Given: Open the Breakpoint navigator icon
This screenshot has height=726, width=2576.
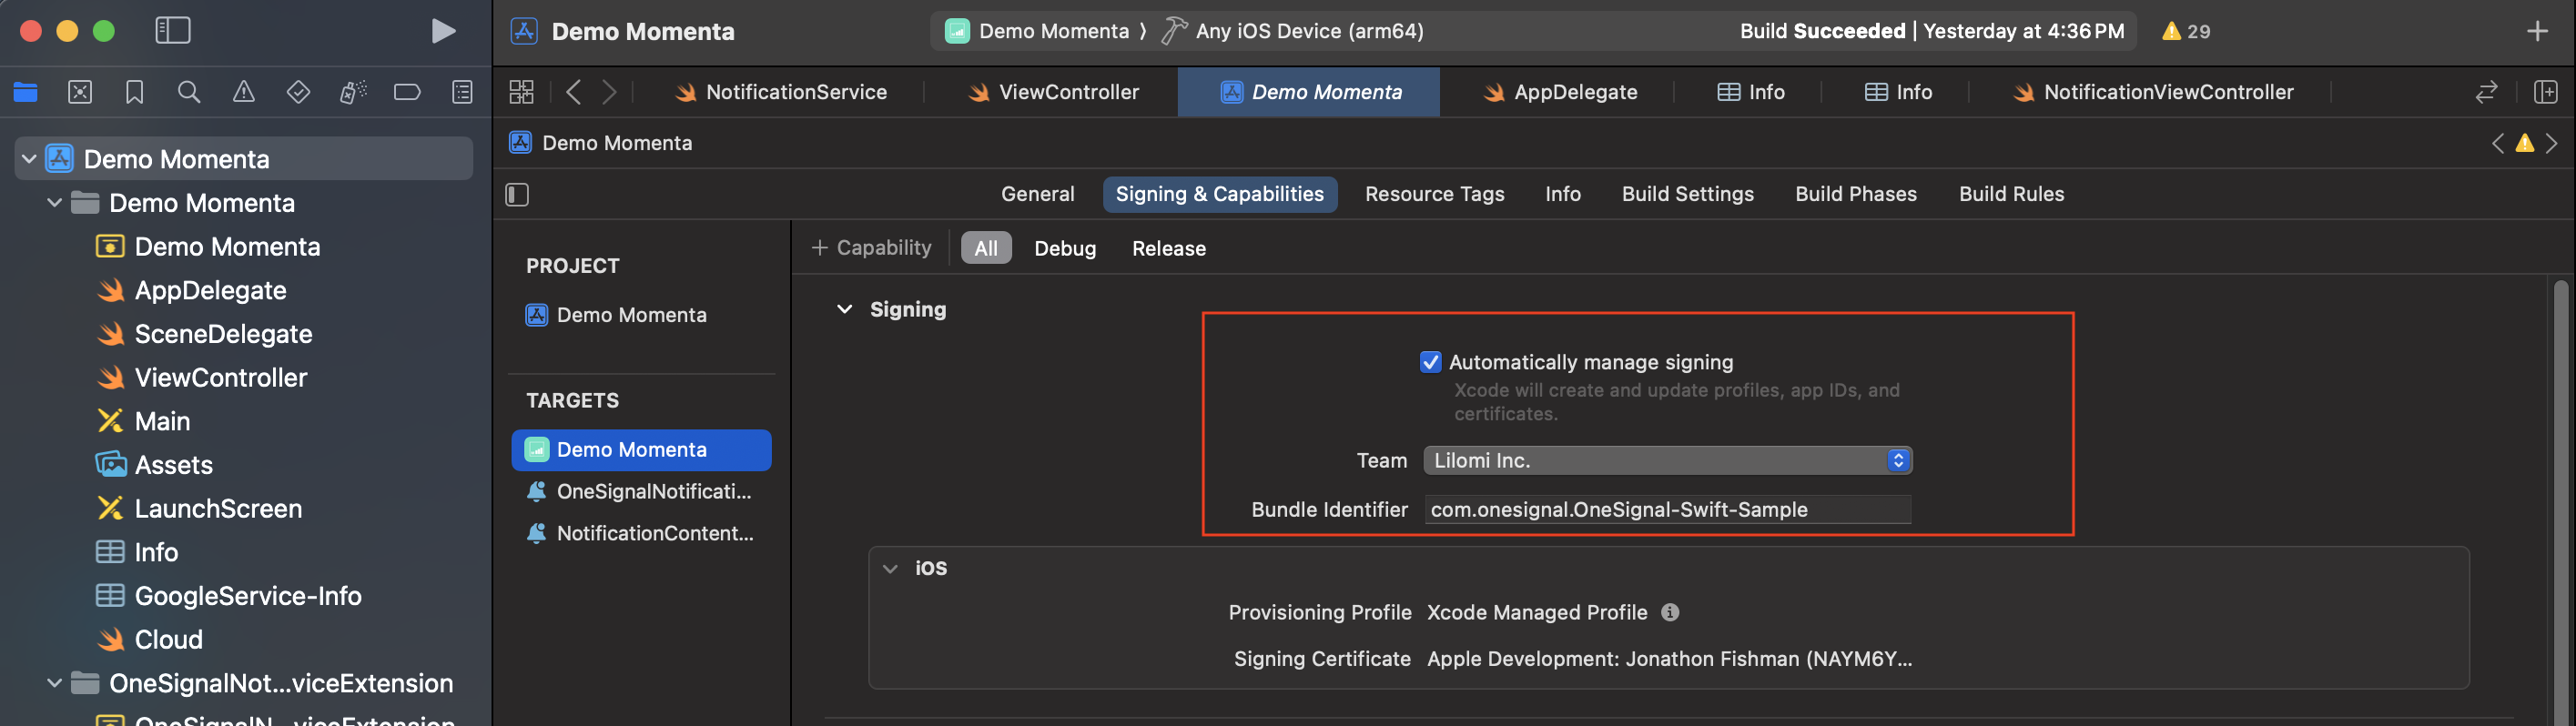Looking at the screenshot, I should pyautogui.click(x=407, y=92).
